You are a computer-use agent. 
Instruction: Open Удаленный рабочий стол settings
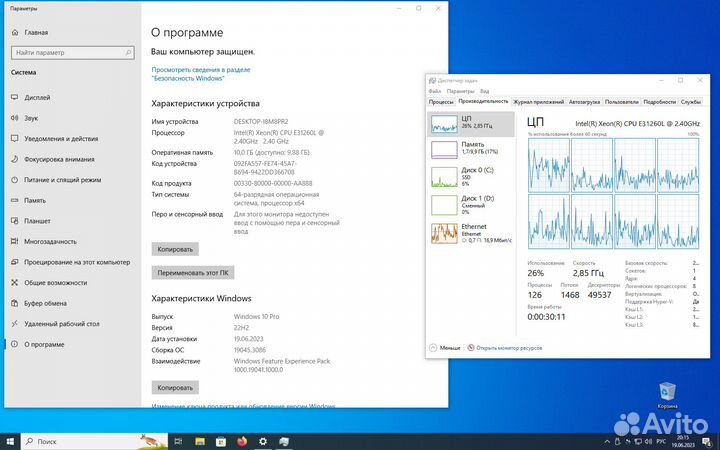62,324
